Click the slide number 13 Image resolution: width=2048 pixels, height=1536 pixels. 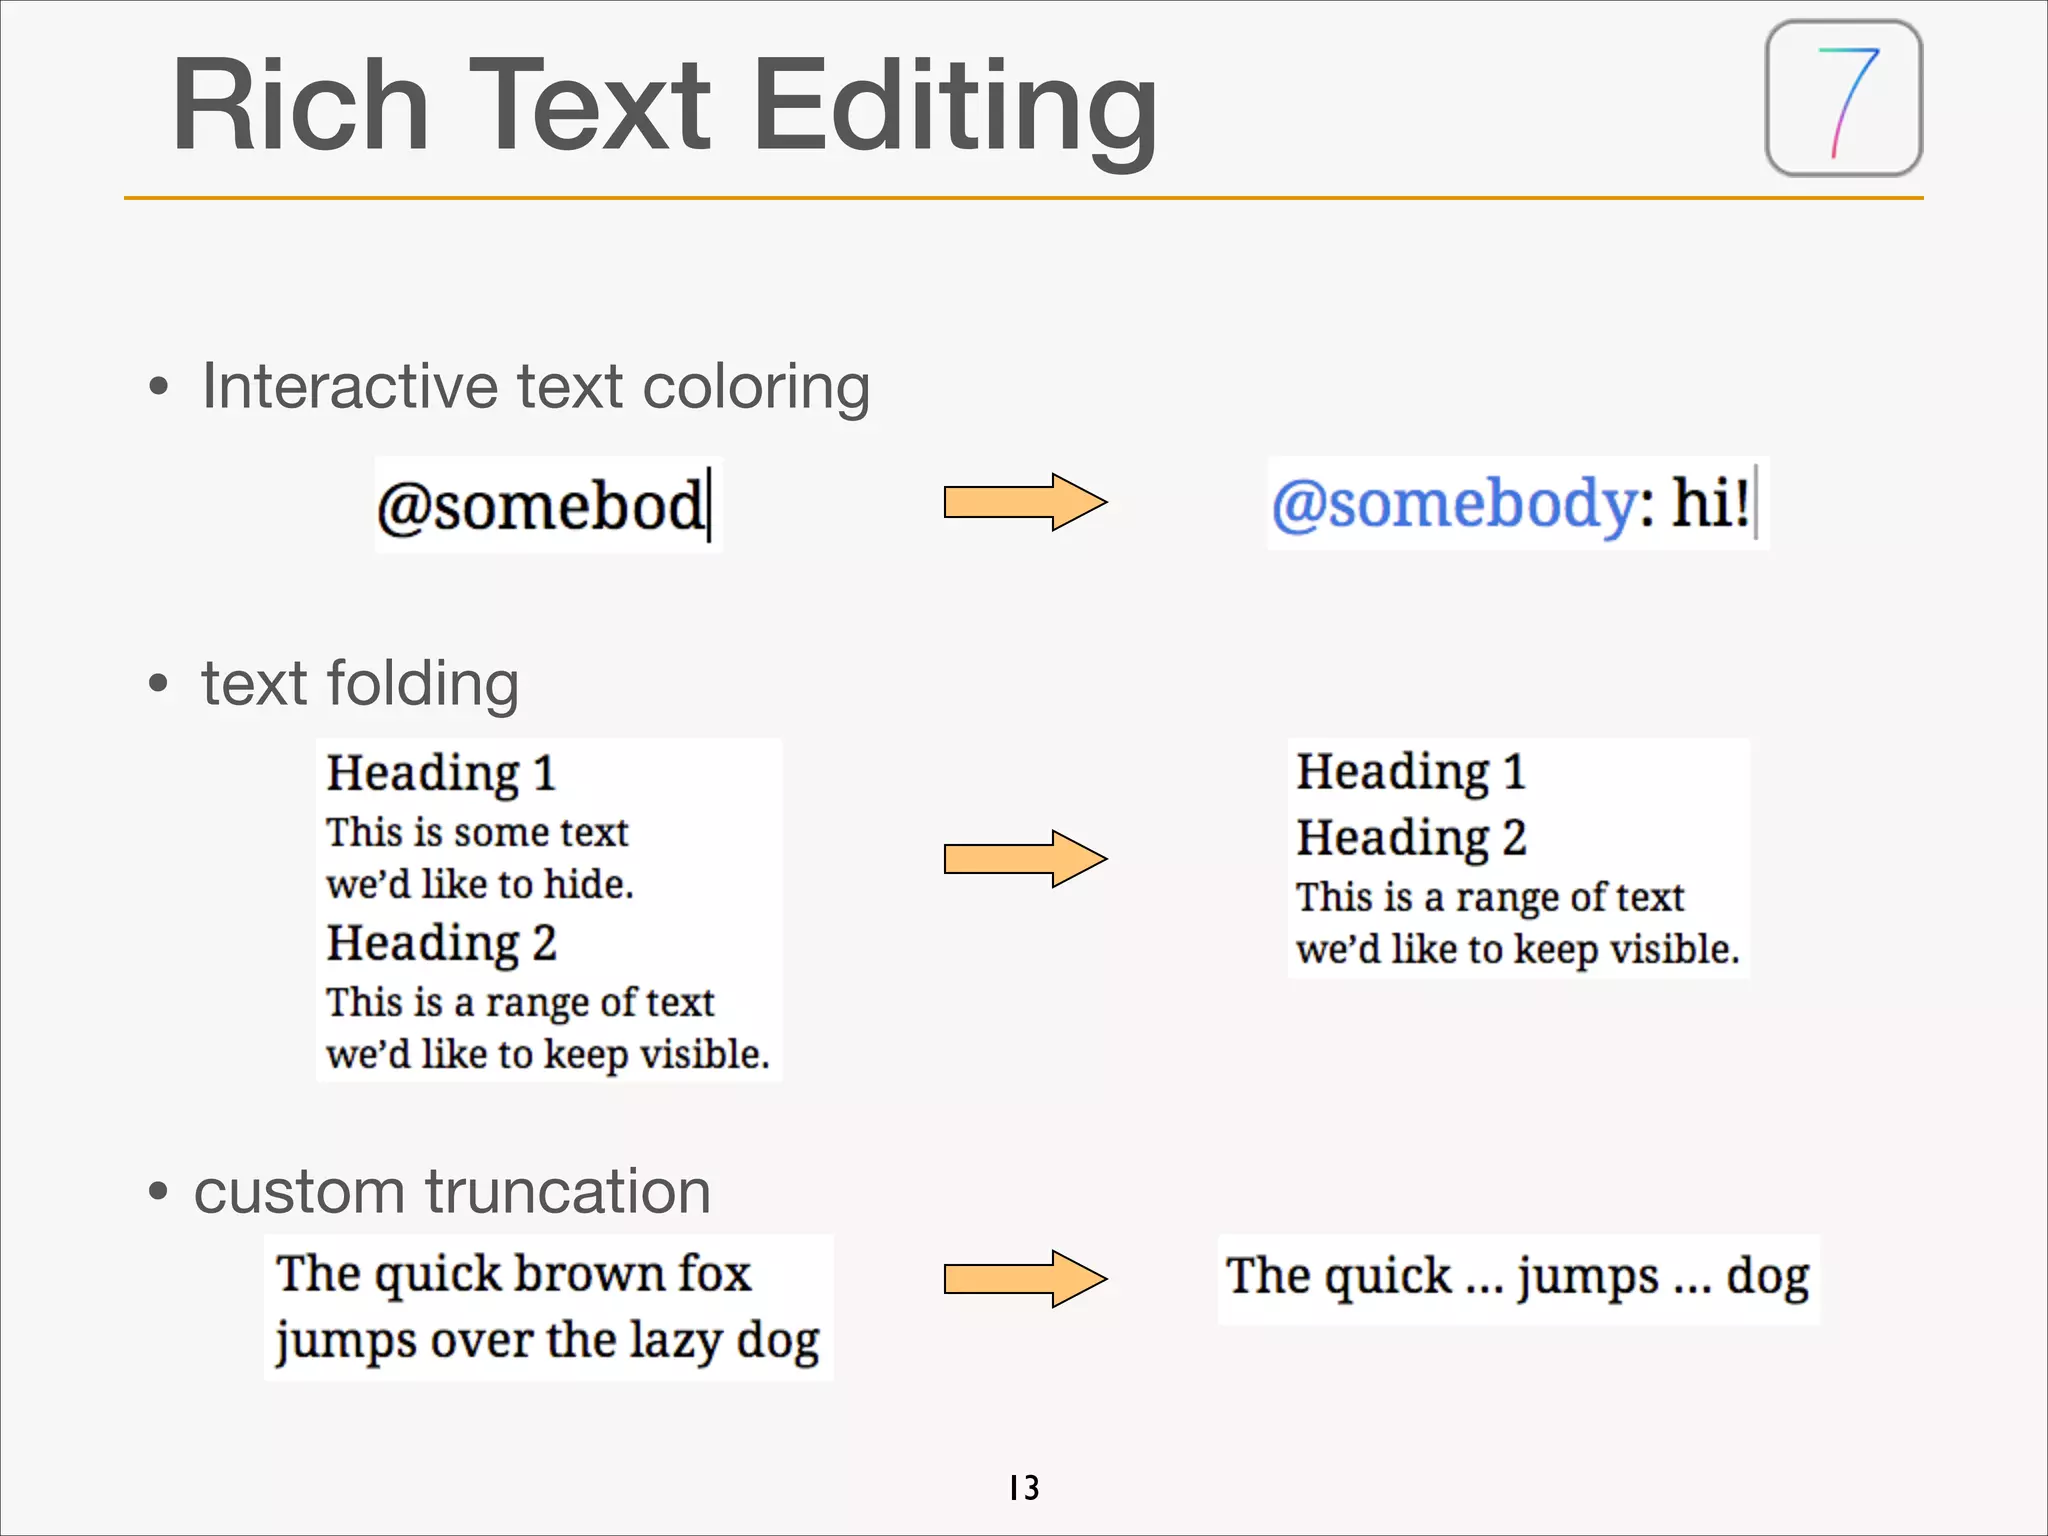(x=1024, y=1488)
